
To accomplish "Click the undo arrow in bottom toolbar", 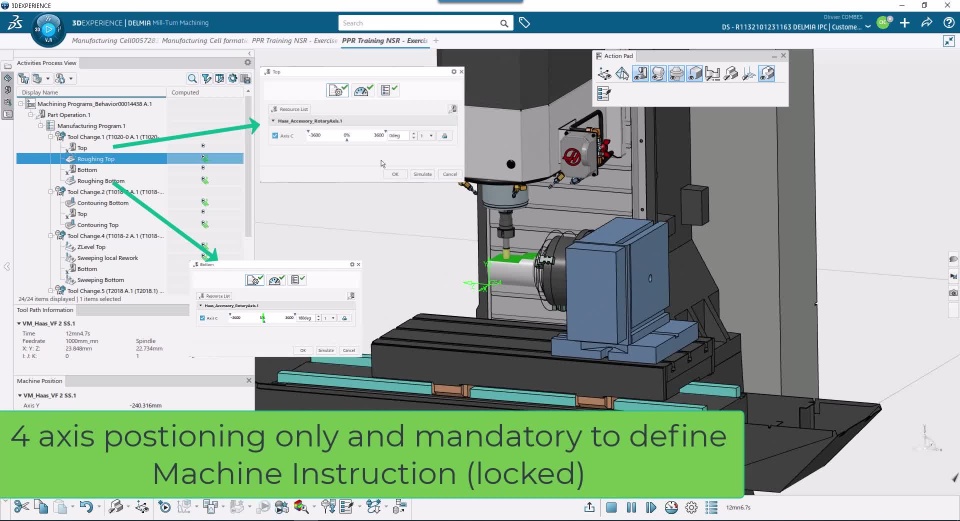I will (x=86, y=507).
